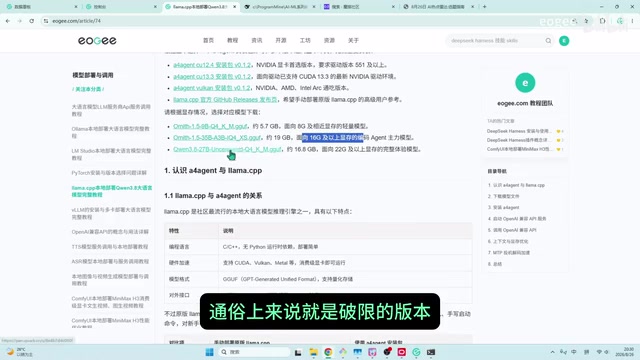The image size is (640, 360).
Task: Open llama.cpp 官方 GitHub Releases link
Action: point(225,100)
